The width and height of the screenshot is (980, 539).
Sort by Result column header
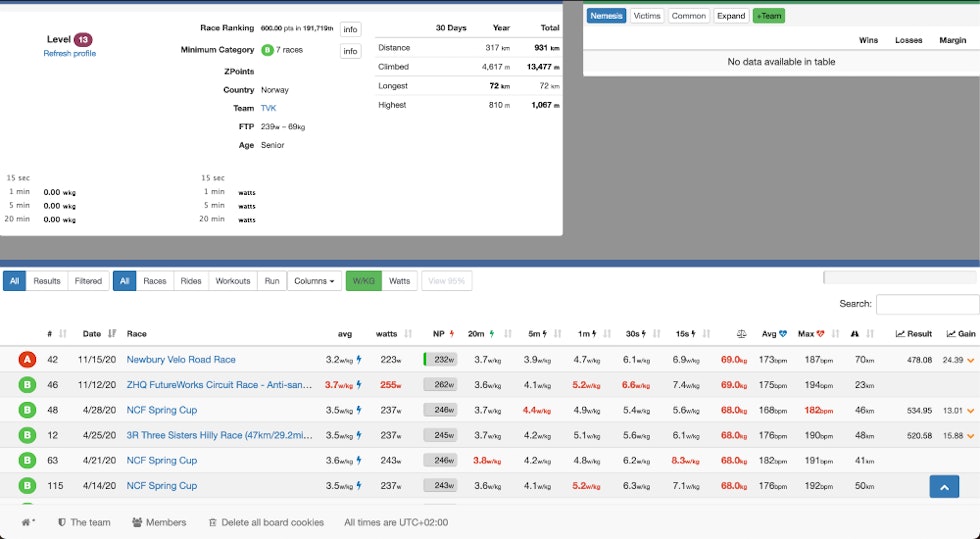(914, 334)
